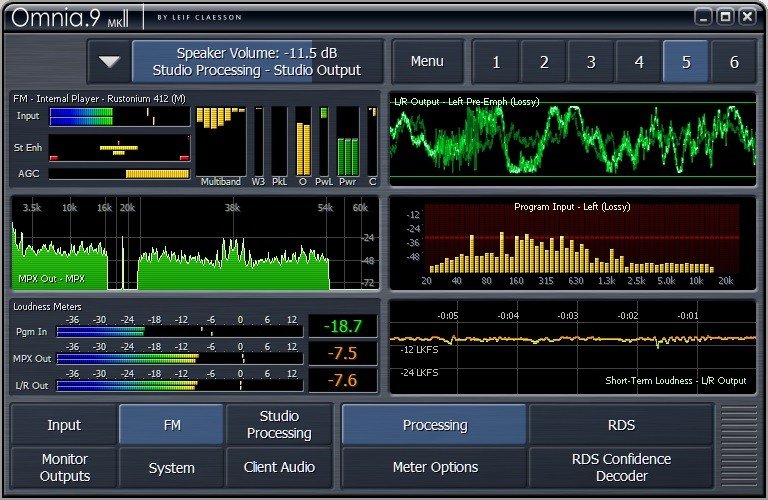Select preset number 6
The height and width of the screenshot is (500, 768).
coord(734,62)
